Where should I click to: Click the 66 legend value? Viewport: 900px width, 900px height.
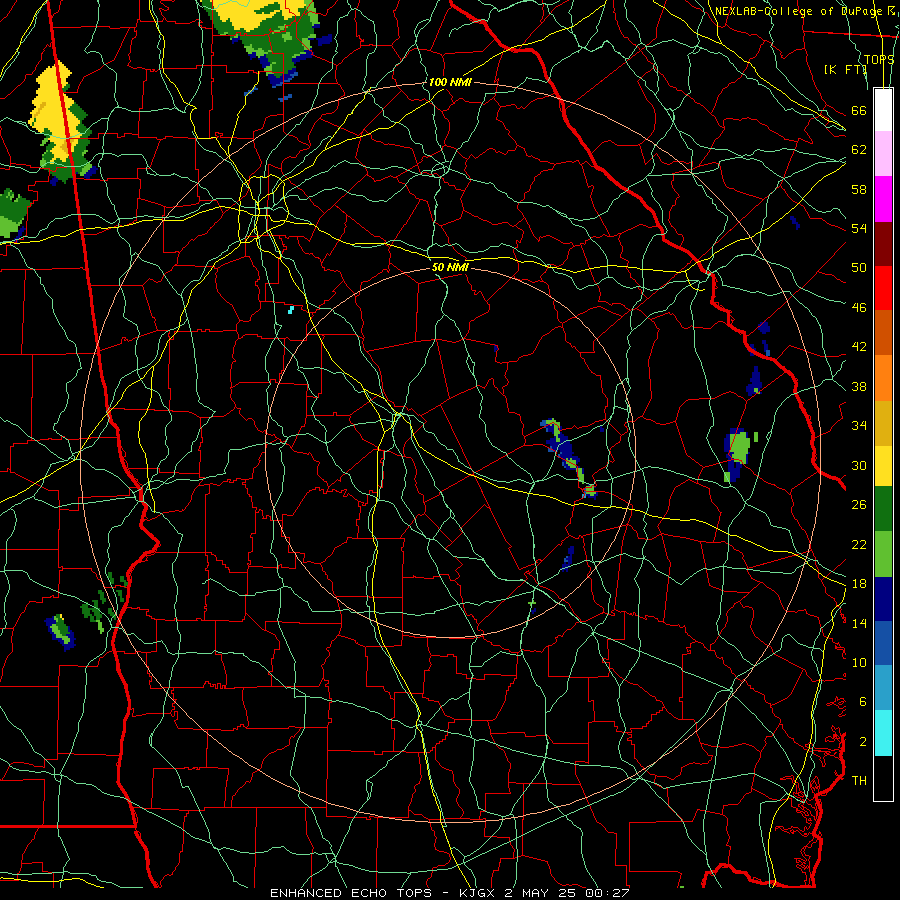click(x=859, y=110)
